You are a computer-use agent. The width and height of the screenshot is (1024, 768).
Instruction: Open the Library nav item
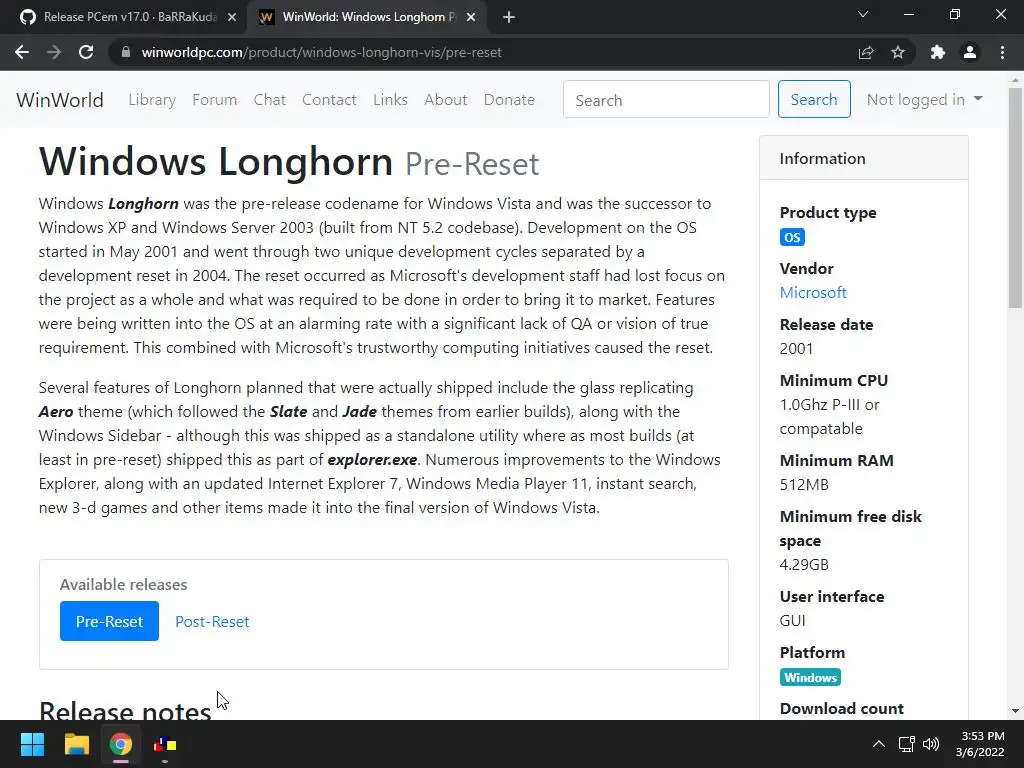(152, 100)
